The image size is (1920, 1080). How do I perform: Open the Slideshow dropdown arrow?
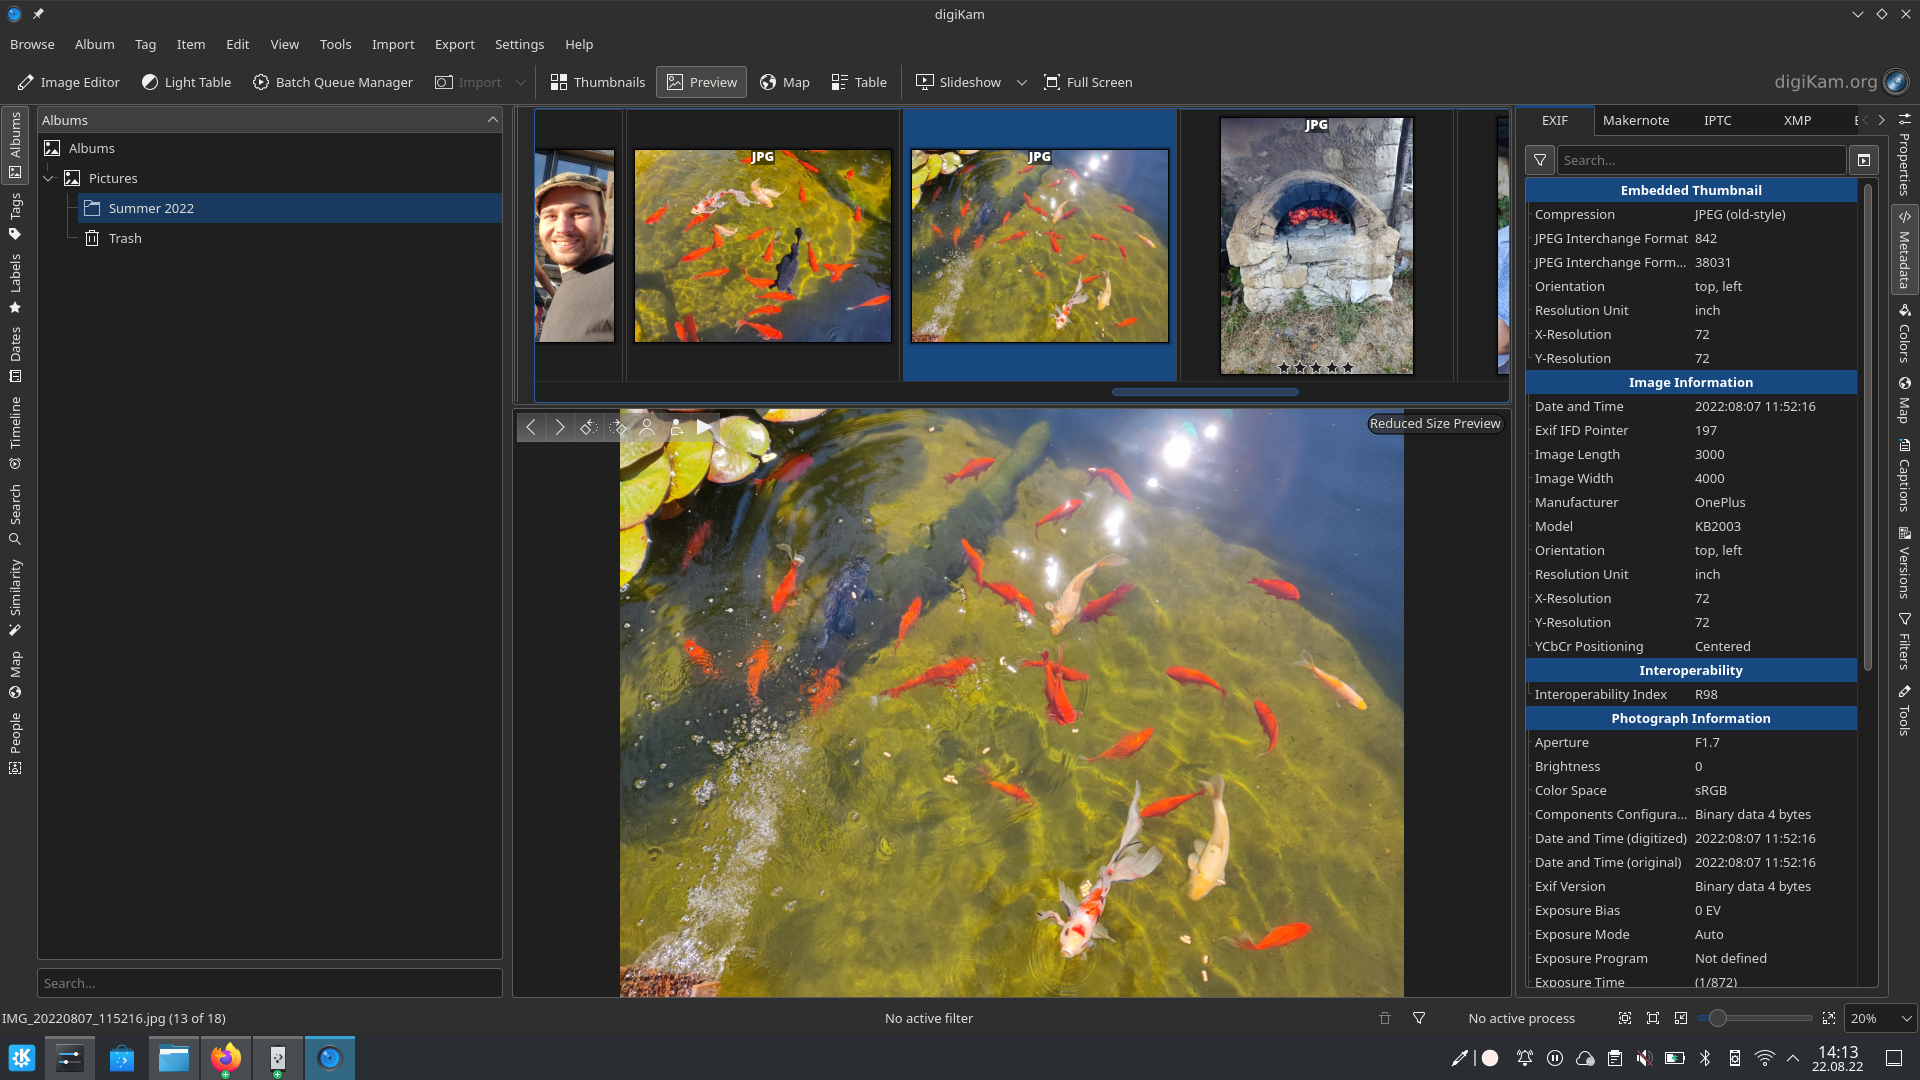pos(1021,82)
